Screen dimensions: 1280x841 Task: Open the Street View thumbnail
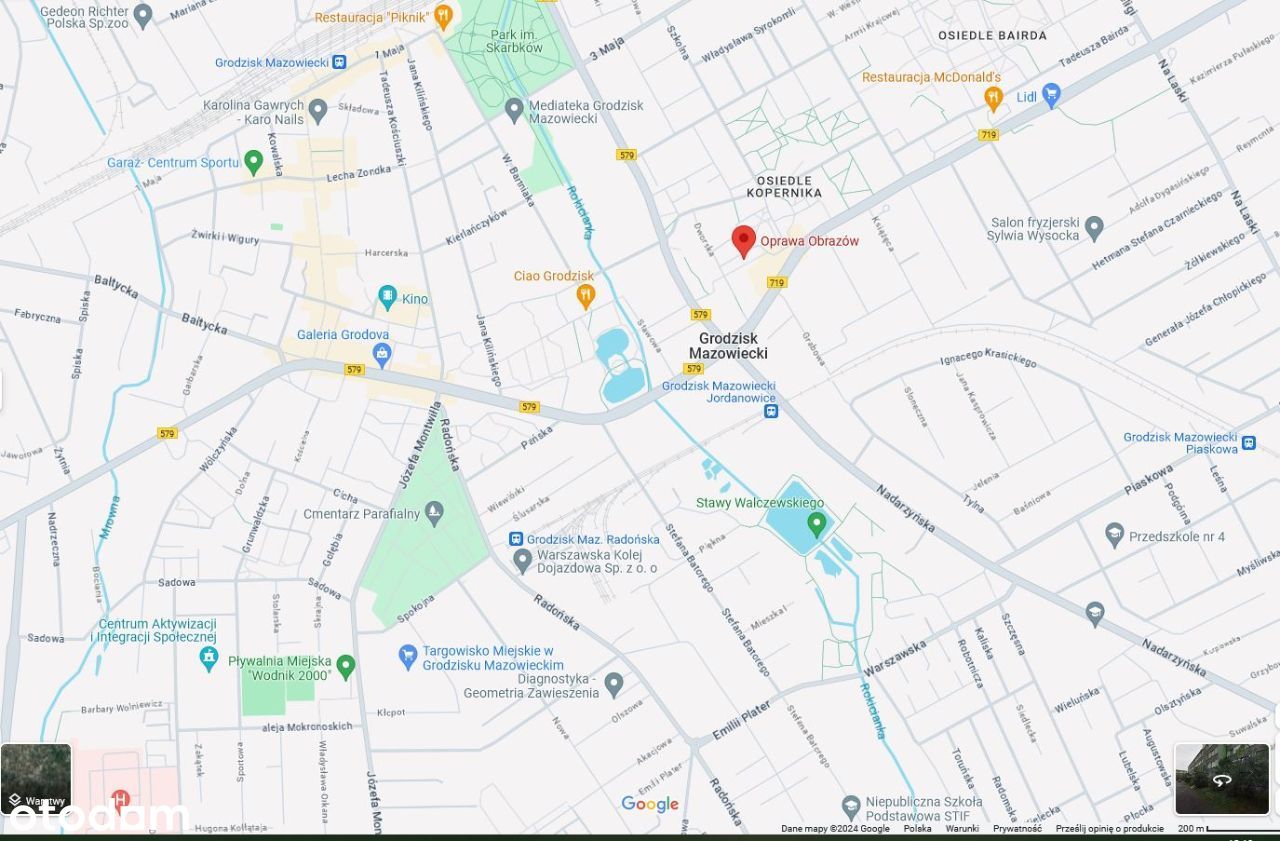(1222, 779)
